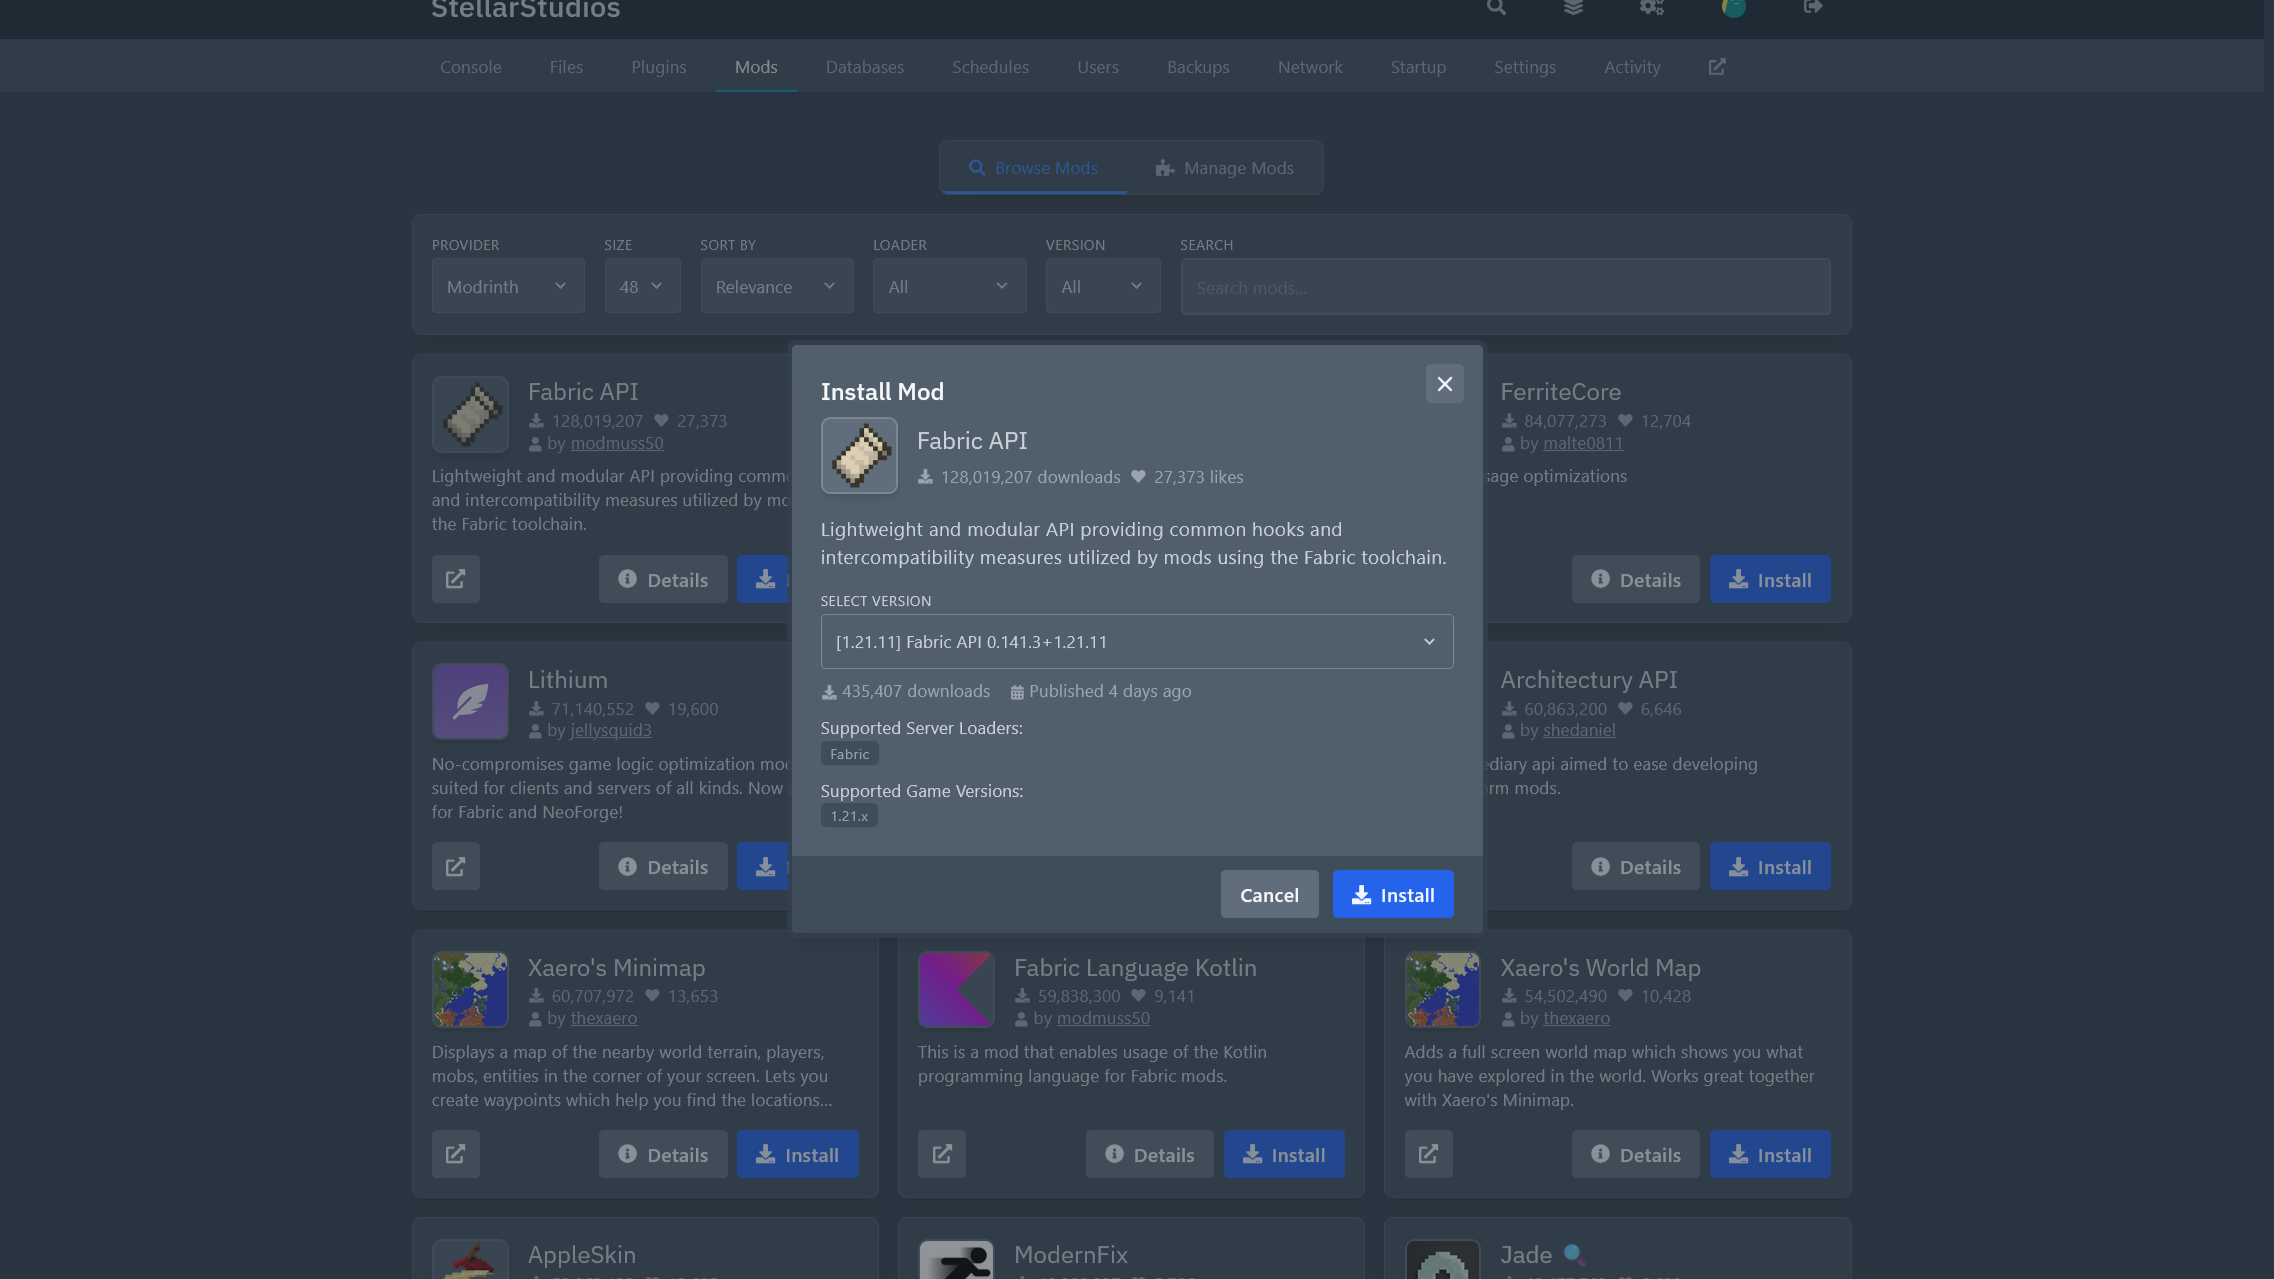Click the sign out icon in header

tap(1812, 7)
